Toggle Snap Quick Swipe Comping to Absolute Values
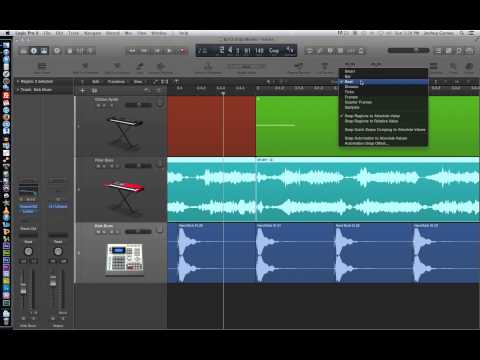This screenshot has width=480, height=360. tap(383, 130)
